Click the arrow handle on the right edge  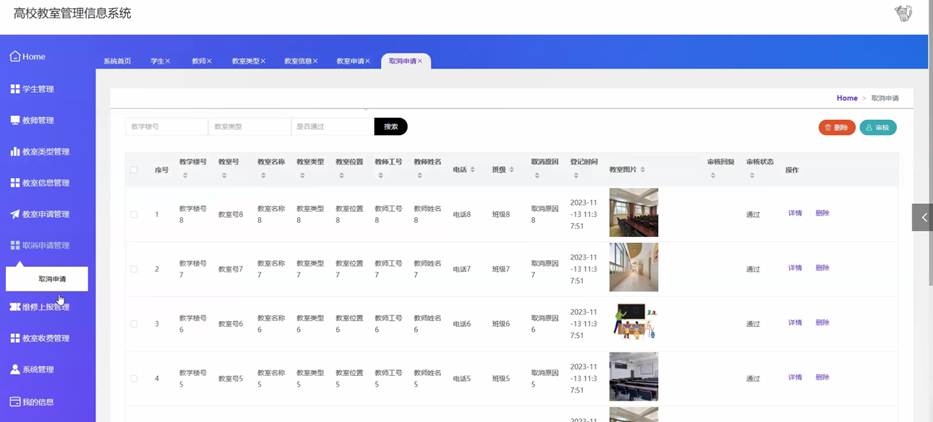(x=923, y=217)
